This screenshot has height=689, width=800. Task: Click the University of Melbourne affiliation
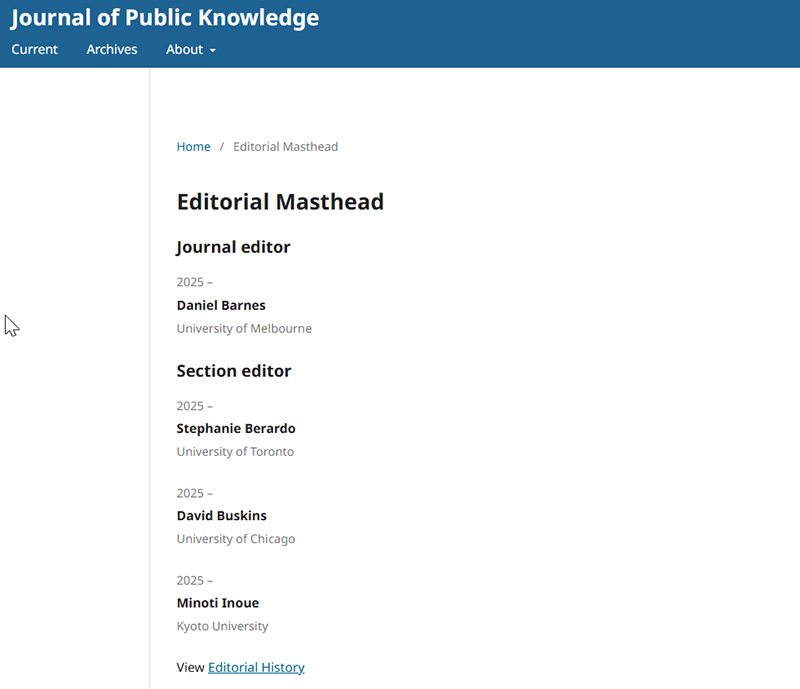[244, 329]
